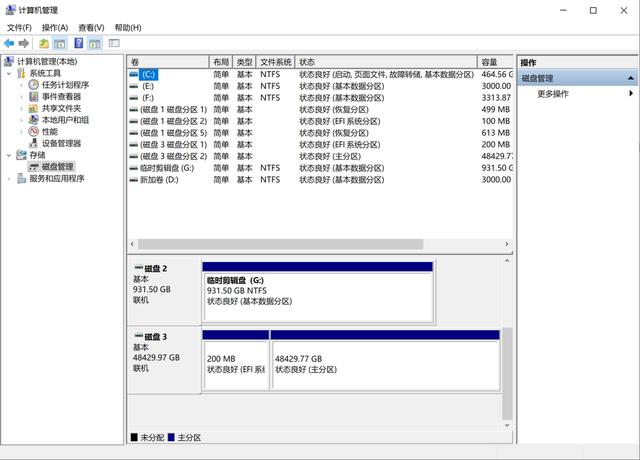The image size is (640, 460).
Task: Click the 磁盘 2 disk icon in graphical view
Action: click(139, 268)
